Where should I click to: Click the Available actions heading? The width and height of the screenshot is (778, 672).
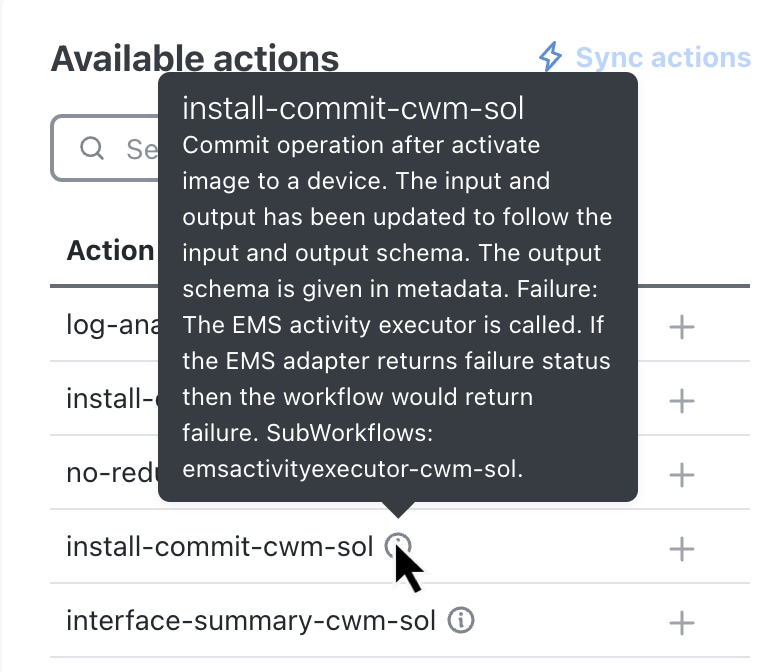(x=195, y=59)
